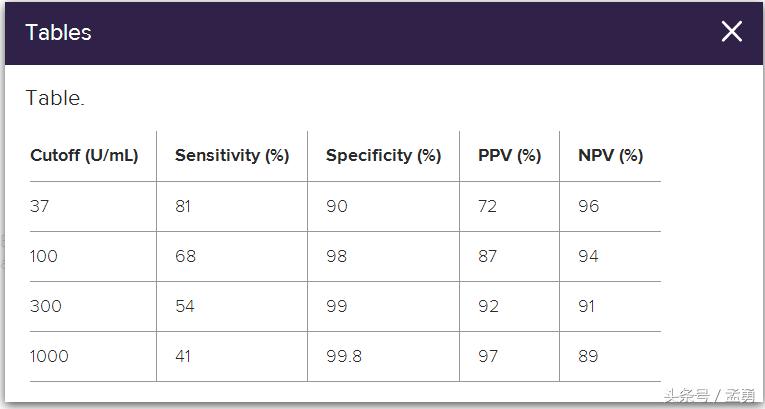
Task: Click the Specificity (%) column header
Action: (x=383, y=156)
